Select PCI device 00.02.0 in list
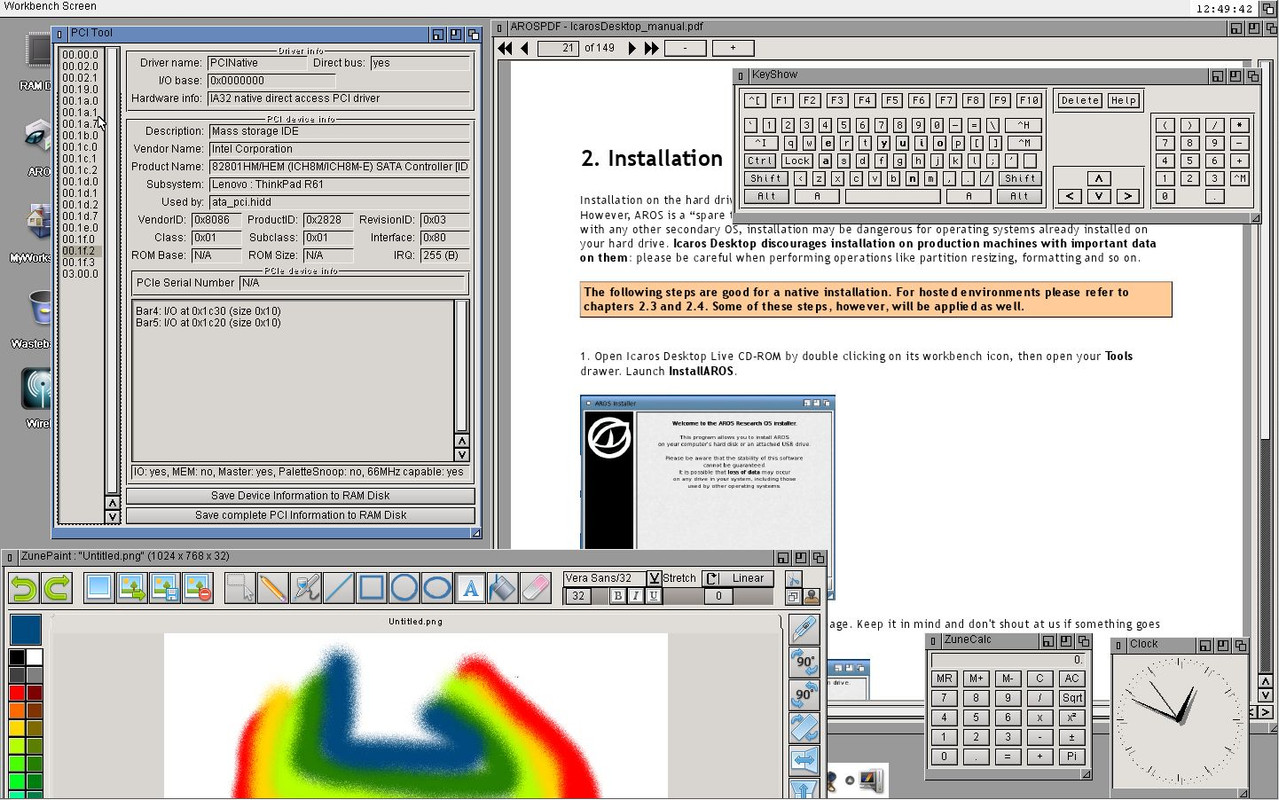1279x800 pixels. pos(81,66)
